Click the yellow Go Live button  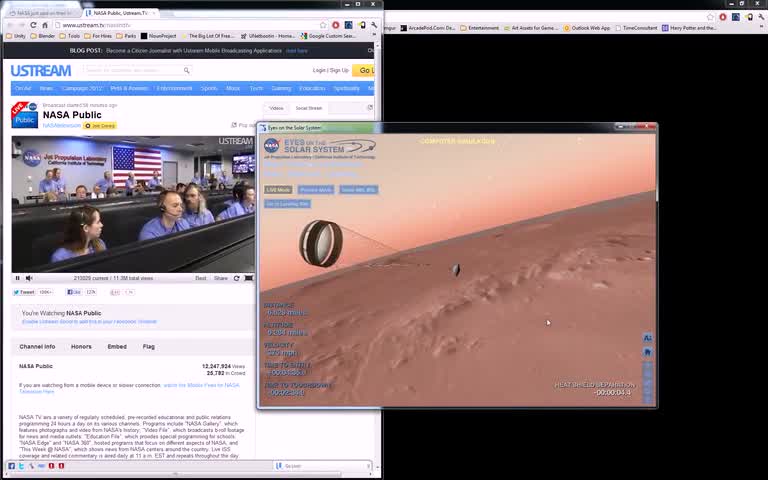click(363, 71)
